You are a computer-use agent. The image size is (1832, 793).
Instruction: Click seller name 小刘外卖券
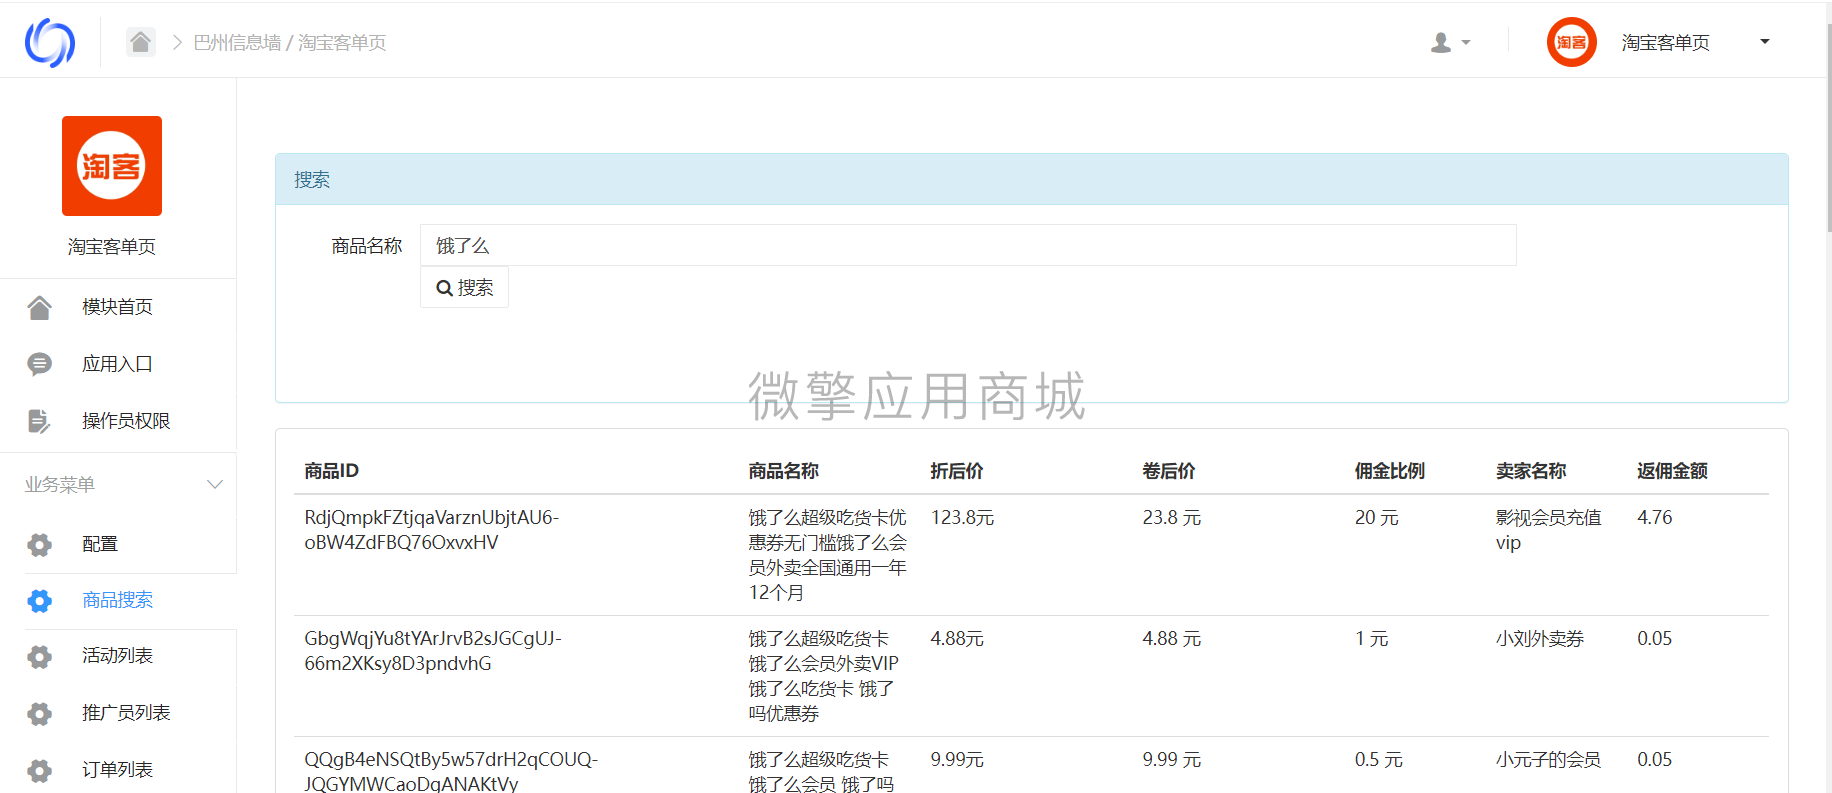pos(1540,639)
